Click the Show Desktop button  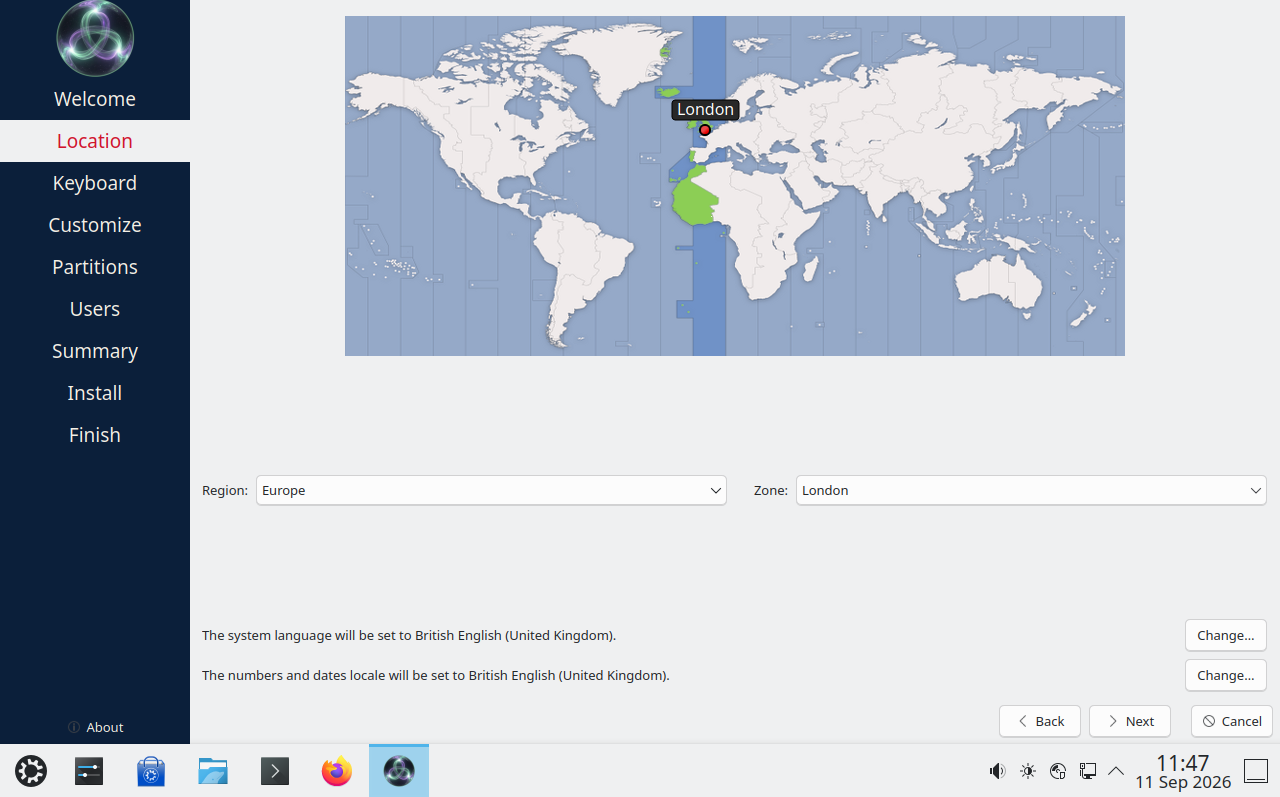tap(1256, 771)
